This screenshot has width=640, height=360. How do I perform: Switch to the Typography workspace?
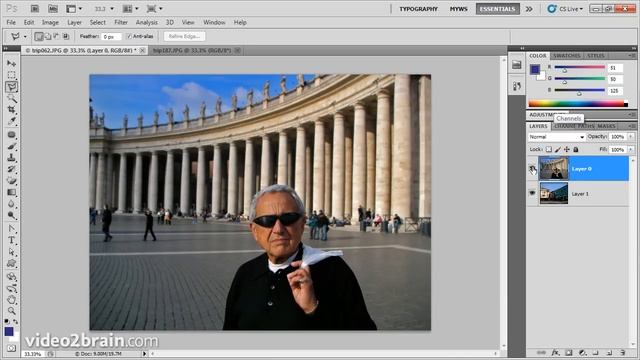tap(418, 9)
